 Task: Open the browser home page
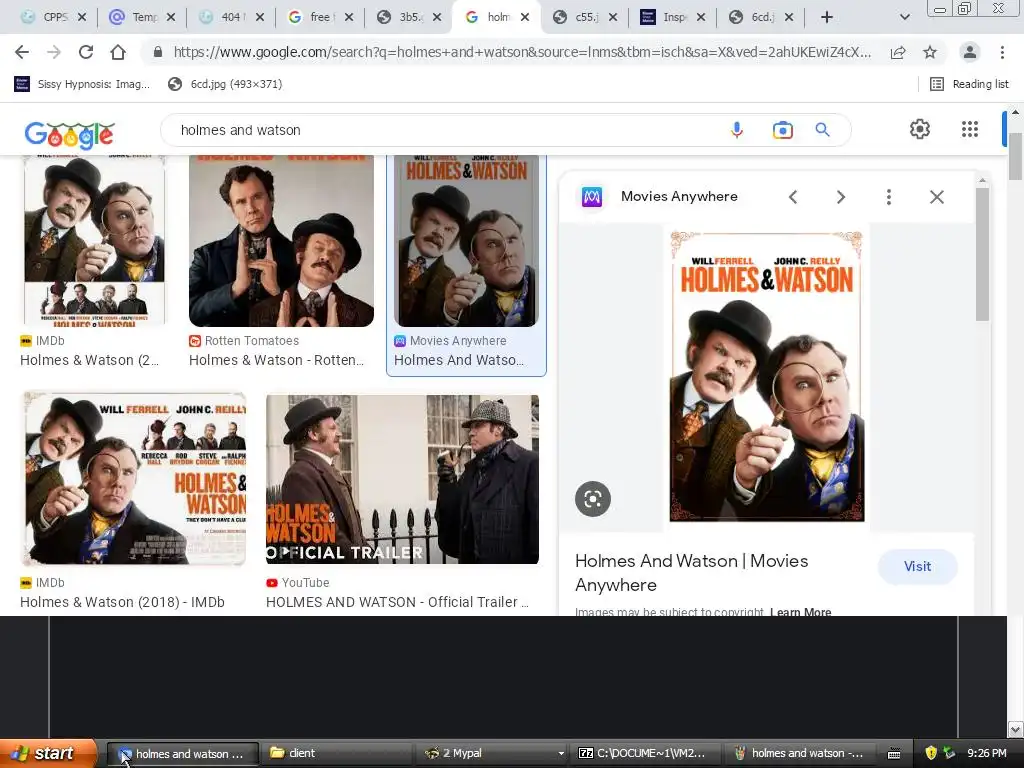(x=118, y=52)
